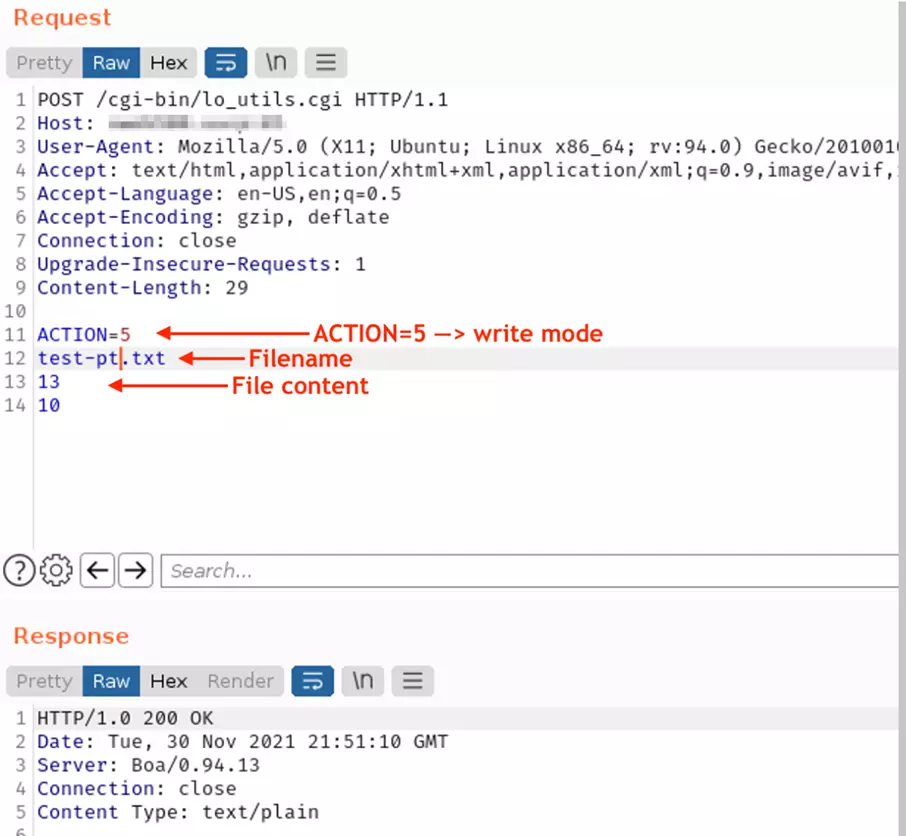Click the Accept: text/html header line
The width and height of the screenshot is (906, 836).
pyautogui.click(x=467, y=170)
